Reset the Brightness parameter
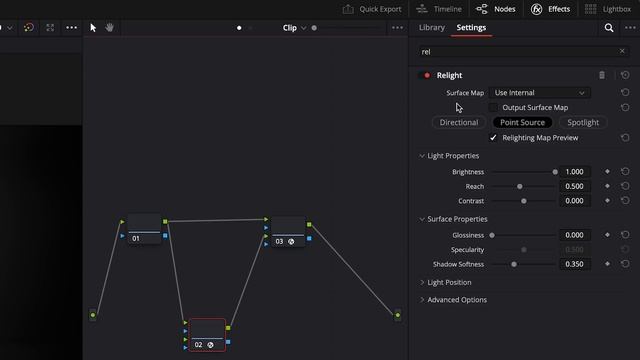The image size is (640, 360). [x=625, y=172]
